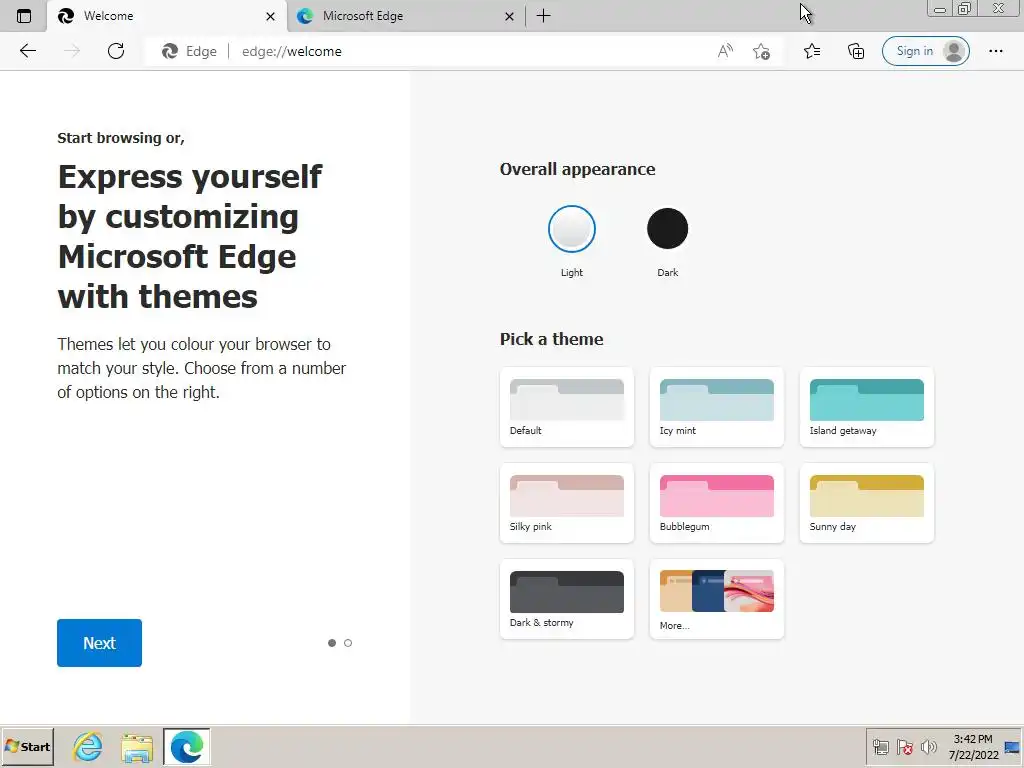Screen dimensions: 1024x768
Task: Switch to the Microsoft Edge tab
Action: 406,16
